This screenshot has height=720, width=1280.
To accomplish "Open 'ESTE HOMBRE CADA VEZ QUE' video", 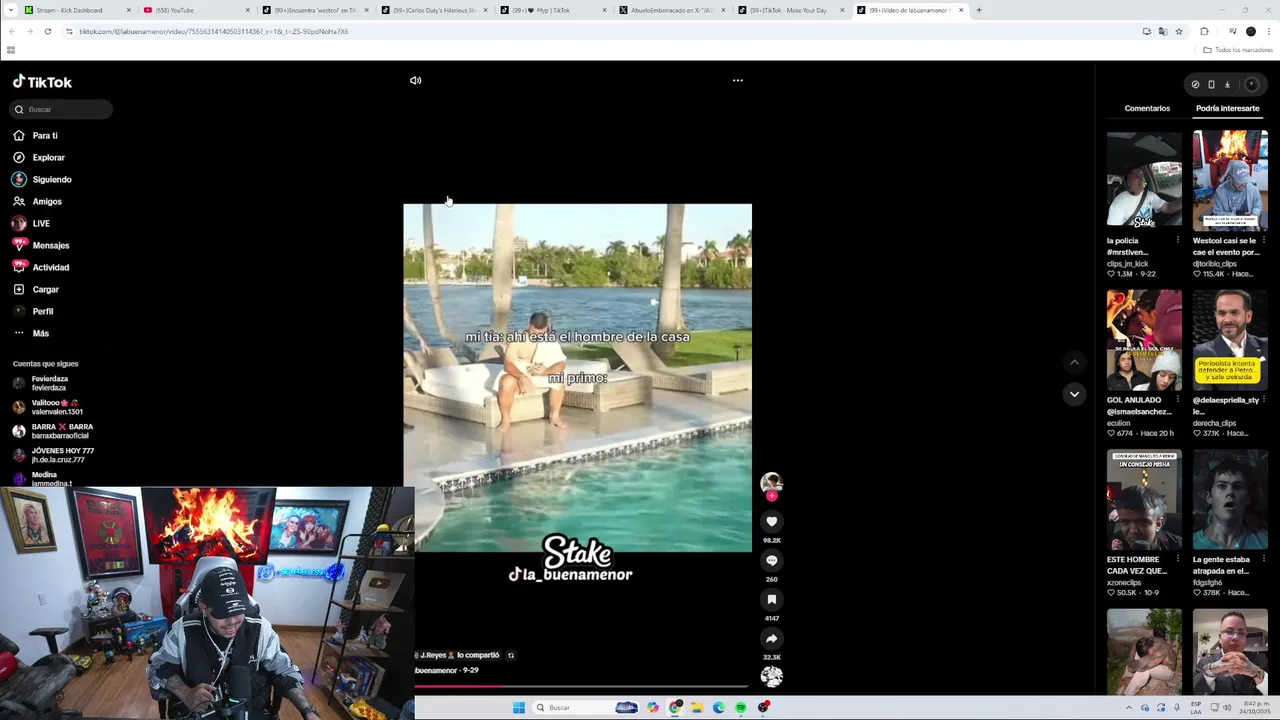I will pos(1144,500).
